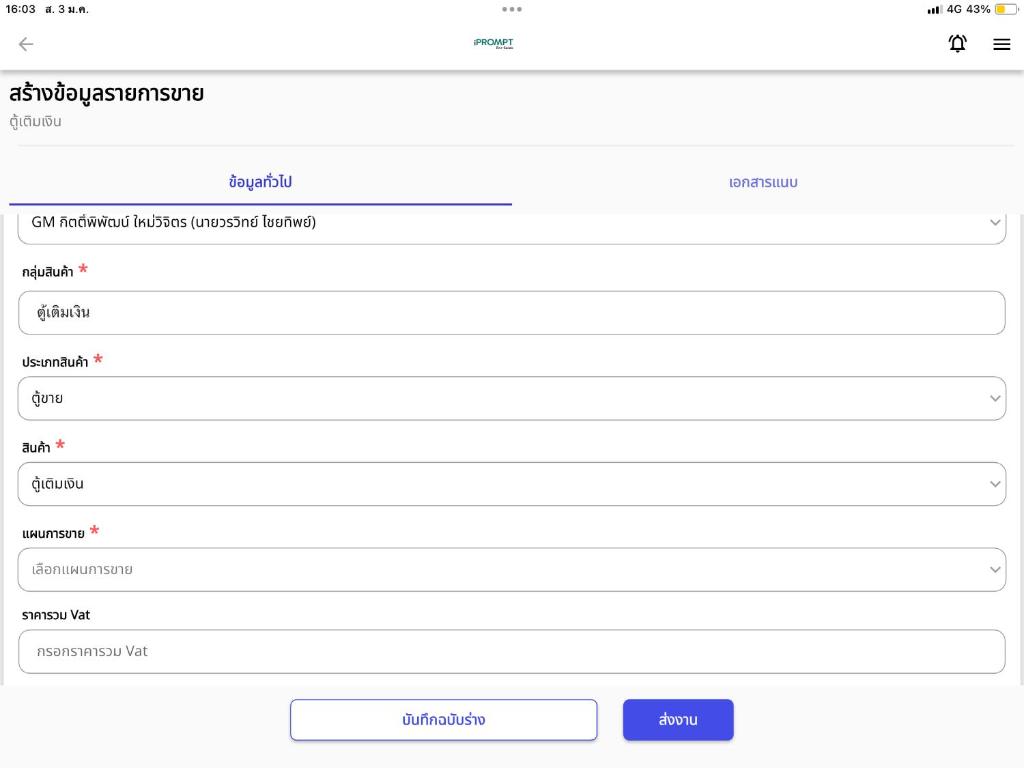Tap the battery indicator in status bar
The height and width of the screenshot is (768, 1024).
tap(1005, 9)
